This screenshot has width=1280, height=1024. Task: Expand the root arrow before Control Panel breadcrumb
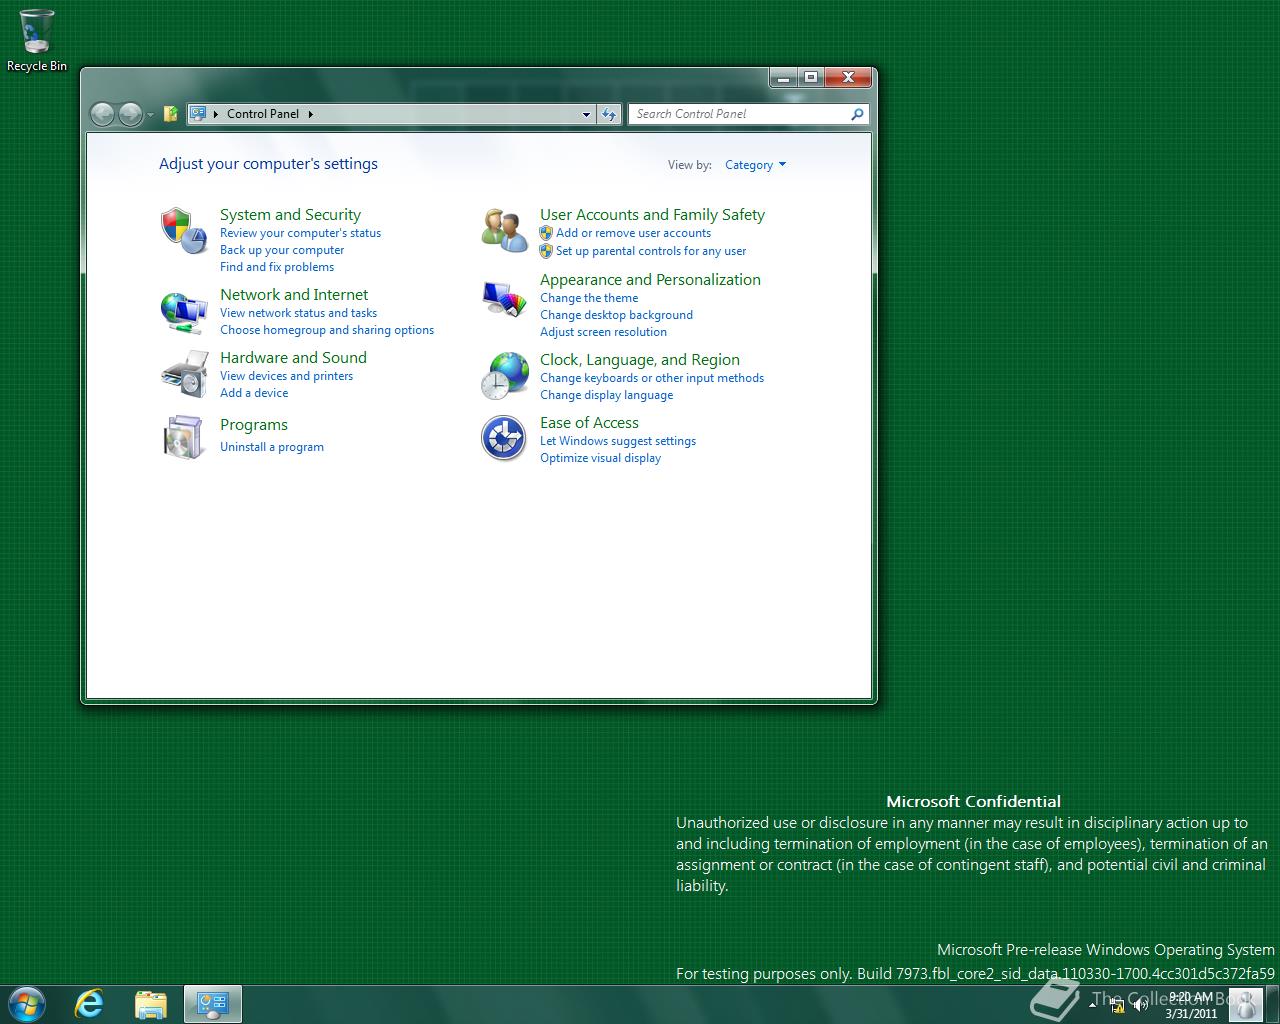pos(216,114)
